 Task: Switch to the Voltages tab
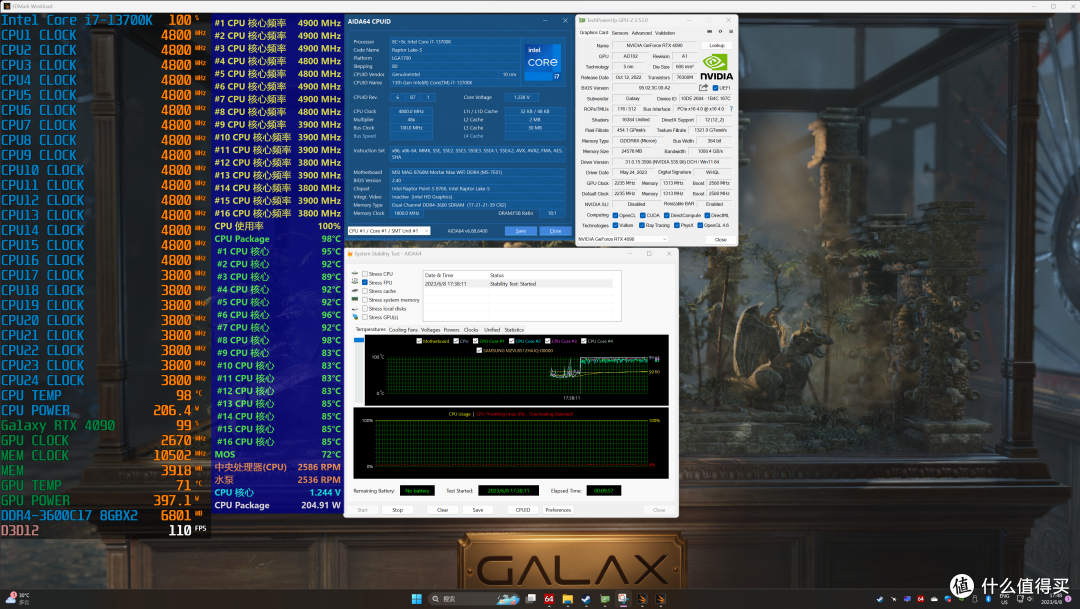pos(430,330)
